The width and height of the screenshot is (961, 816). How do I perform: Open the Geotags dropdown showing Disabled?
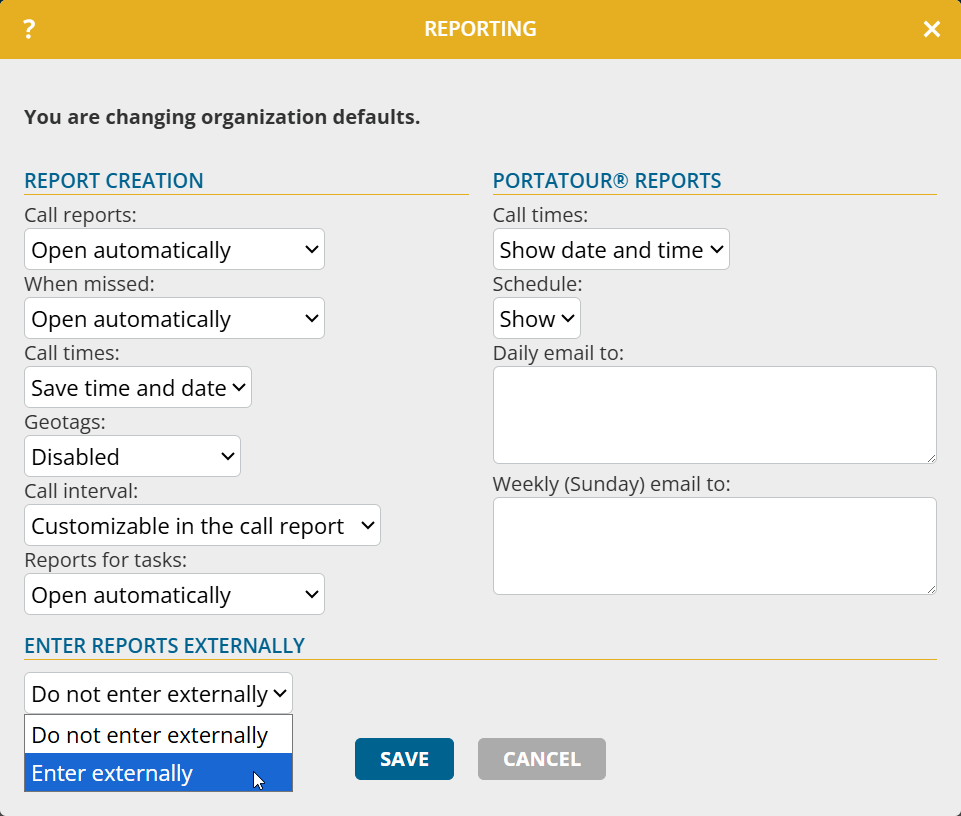(x=132, y=457)
